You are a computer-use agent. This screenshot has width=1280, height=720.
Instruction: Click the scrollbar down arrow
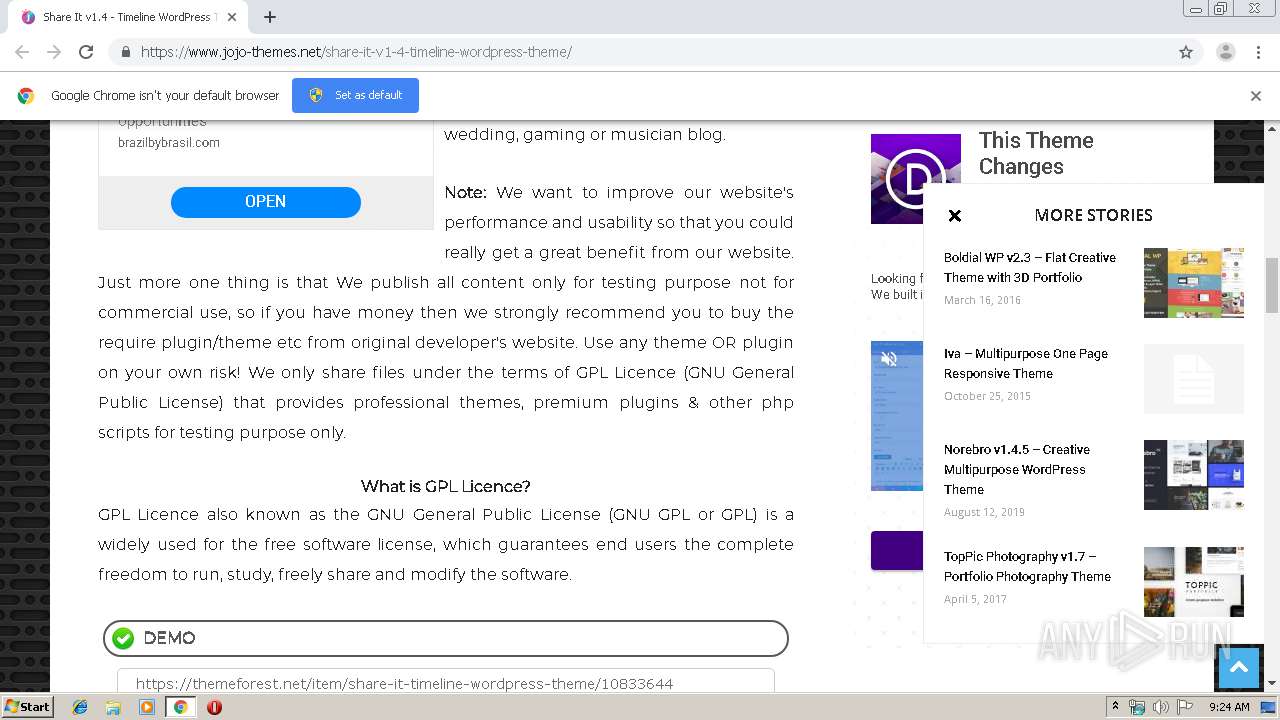pyautogui.click(x=1272, y=684)
